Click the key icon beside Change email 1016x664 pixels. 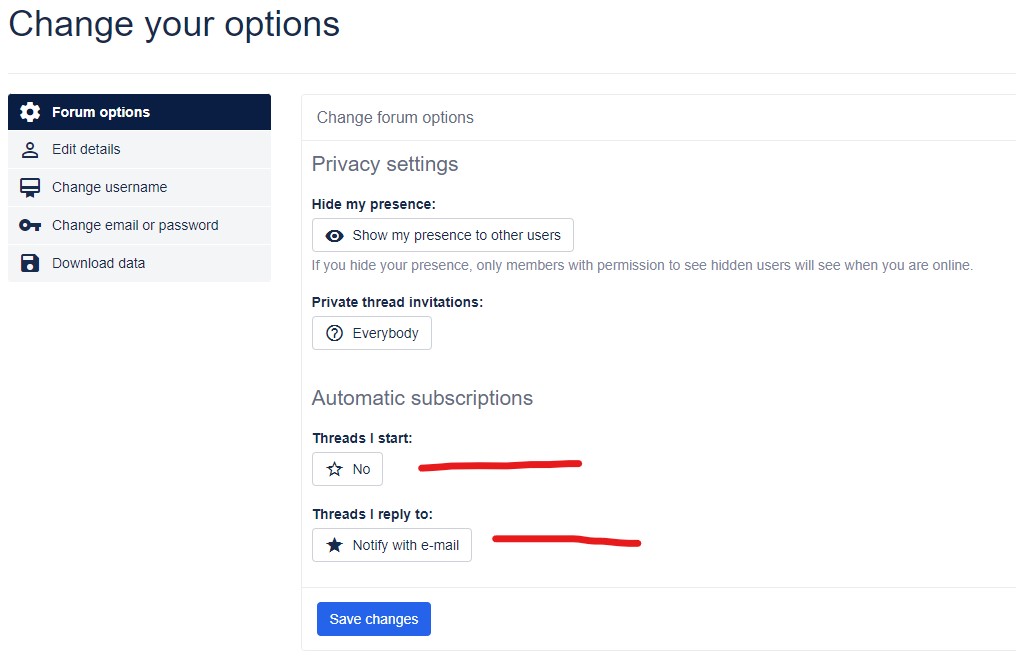(x=30, y=225)
